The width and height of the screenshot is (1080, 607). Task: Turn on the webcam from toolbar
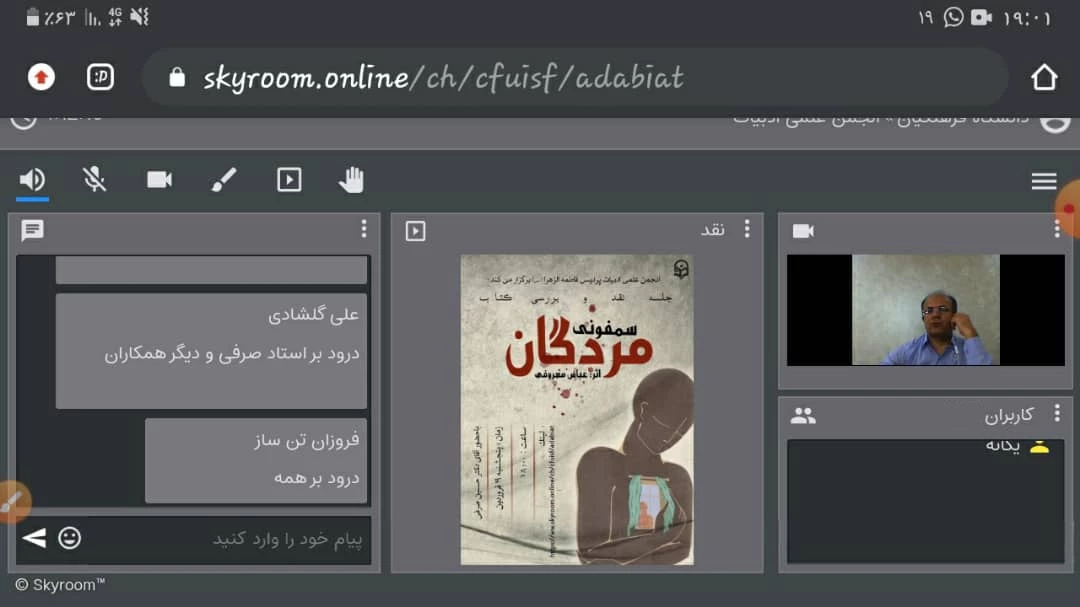pos(159,180)
